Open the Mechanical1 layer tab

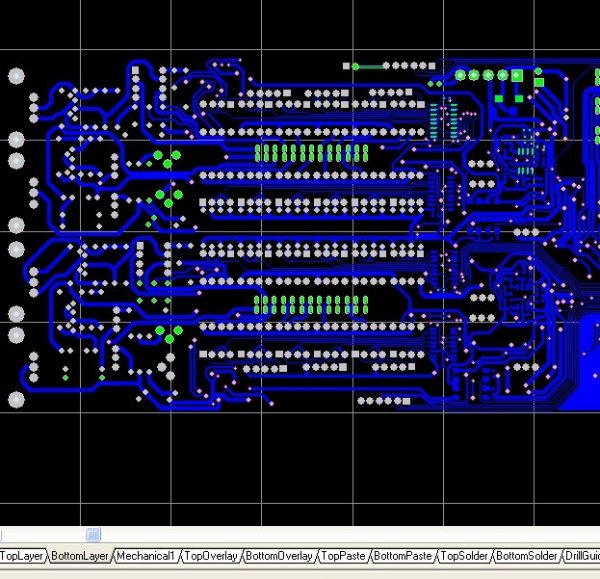click(145, 556)
